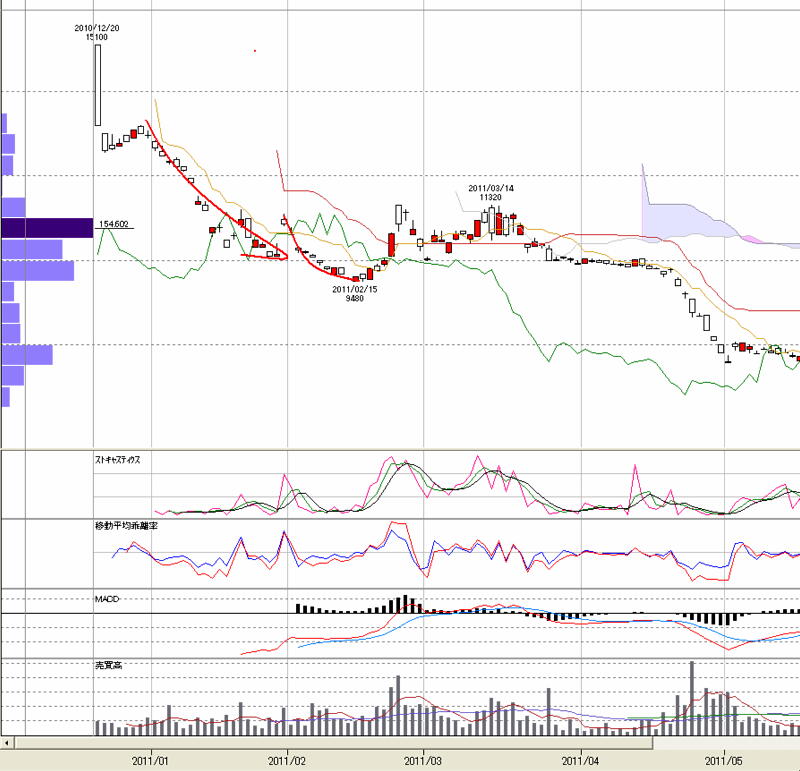The image size is (800, 771).
Task: Click the 2011/02 date axis label
Action: tap(286, 761)
